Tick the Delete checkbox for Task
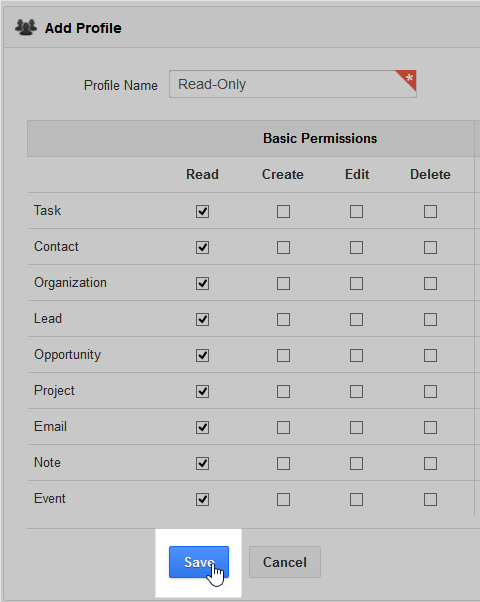 [430, 211]
